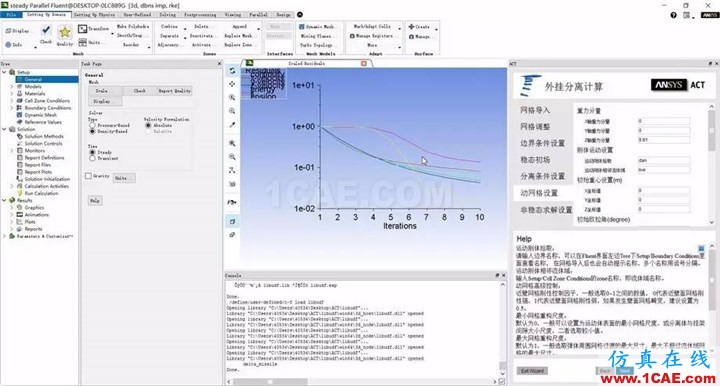Select Transient time option
Image resolution: width=720 pixels, height=386 pixels.
point(92,158)
